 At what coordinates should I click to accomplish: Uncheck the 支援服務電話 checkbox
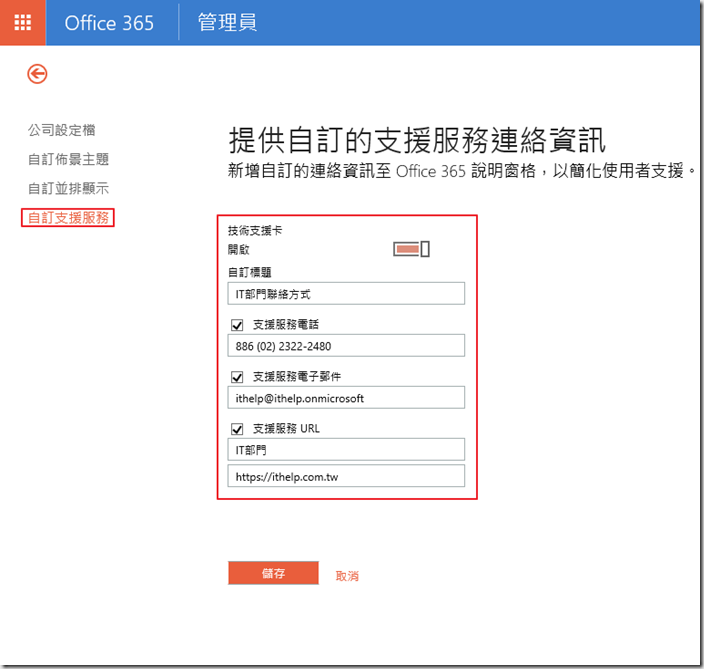(x=237, y=324)
